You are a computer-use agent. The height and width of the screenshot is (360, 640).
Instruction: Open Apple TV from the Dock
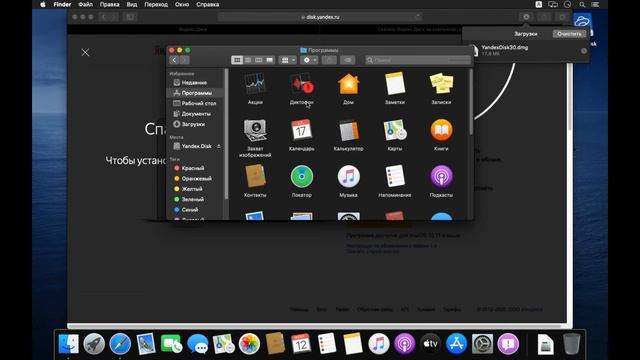[x=430, y=344]
